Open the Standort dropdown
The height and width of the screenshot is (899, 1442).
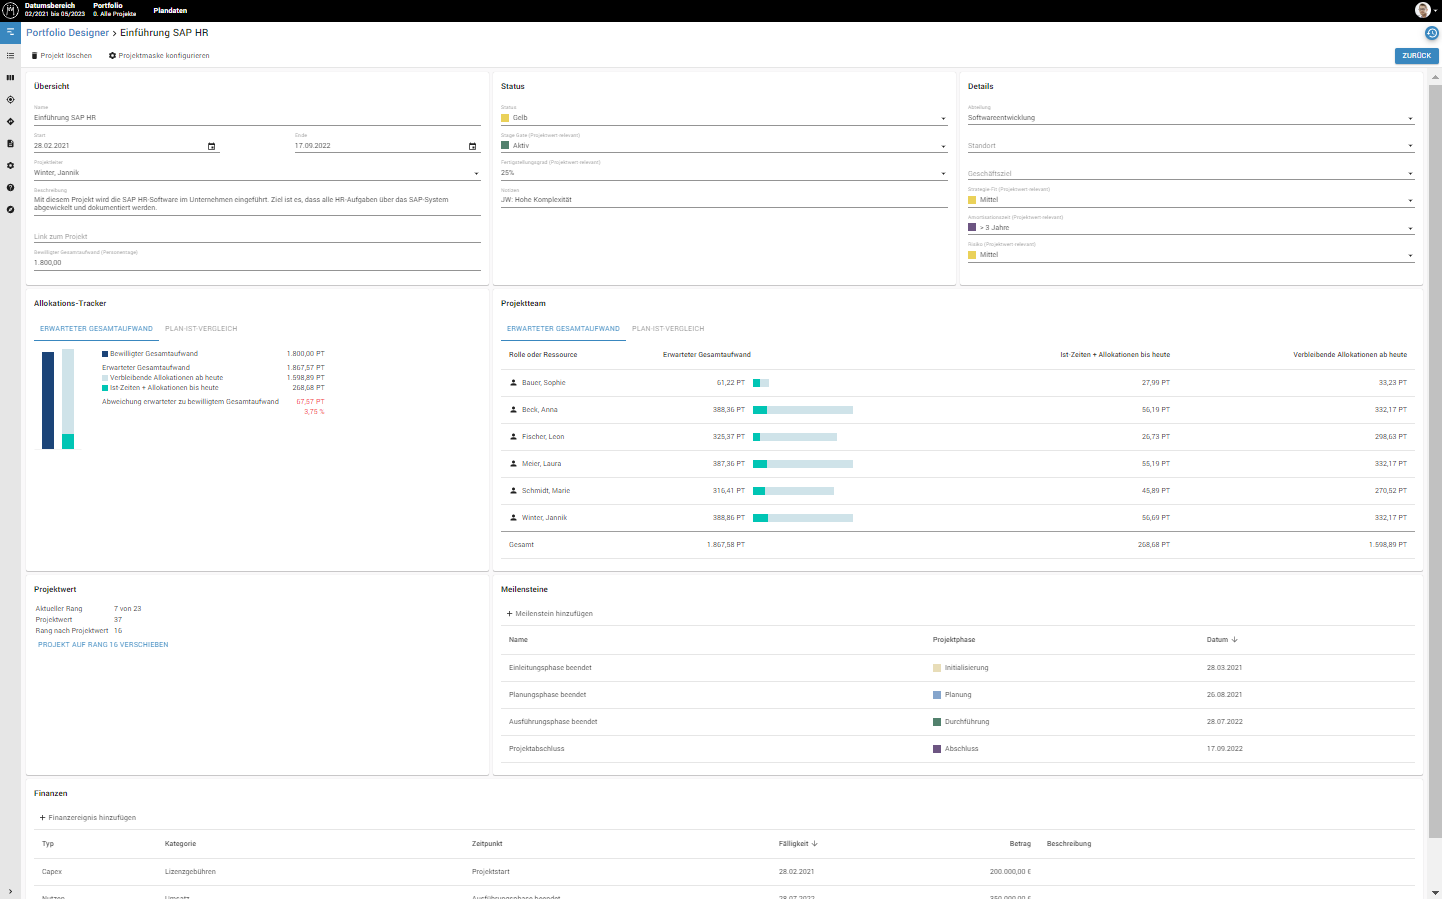pos(1191,146)
